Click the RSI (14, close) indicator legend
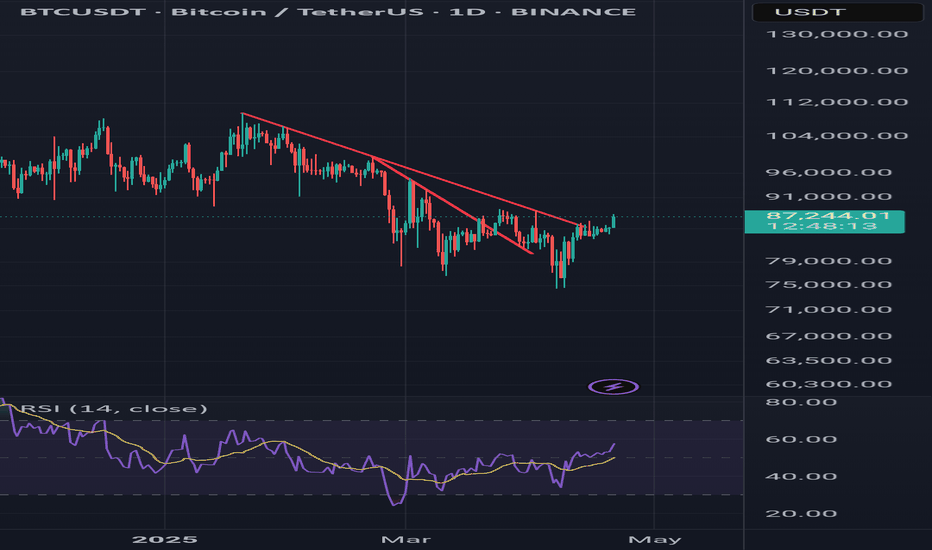 114,408
